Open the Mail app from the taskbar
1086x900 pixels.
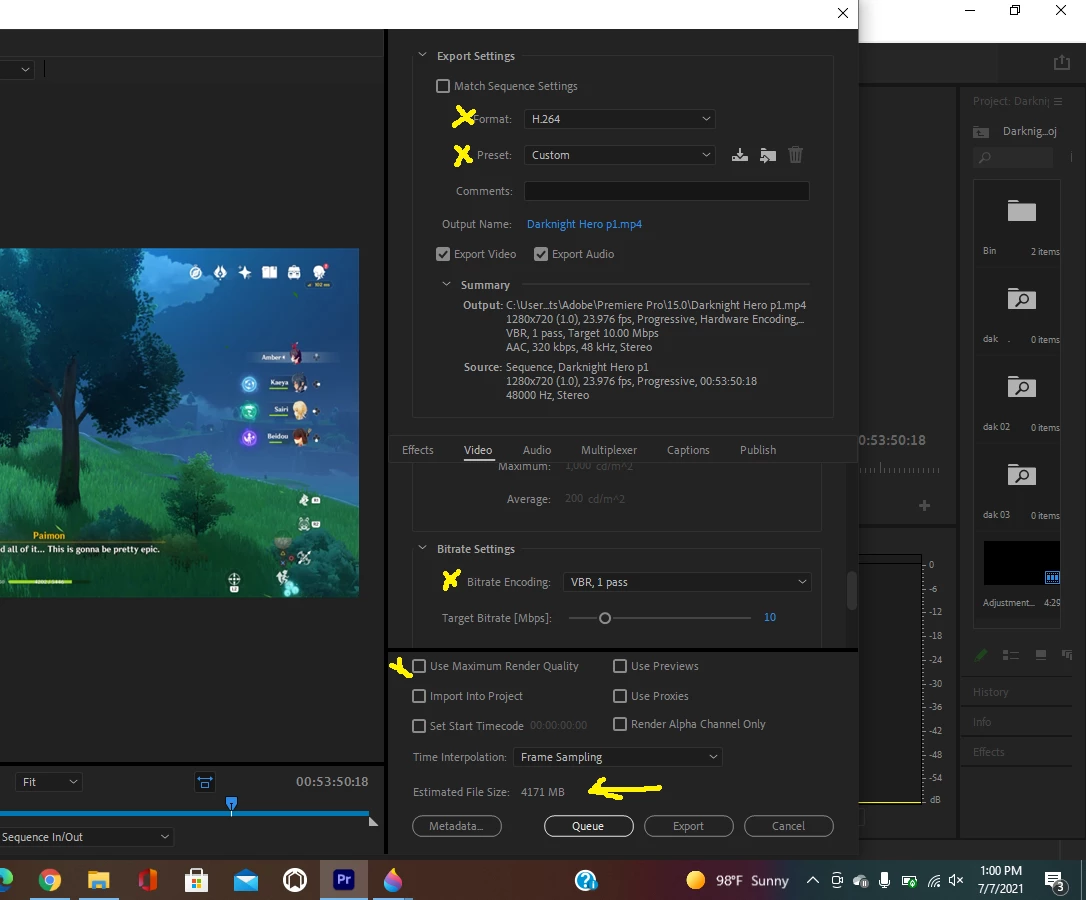tap(246, 881)
